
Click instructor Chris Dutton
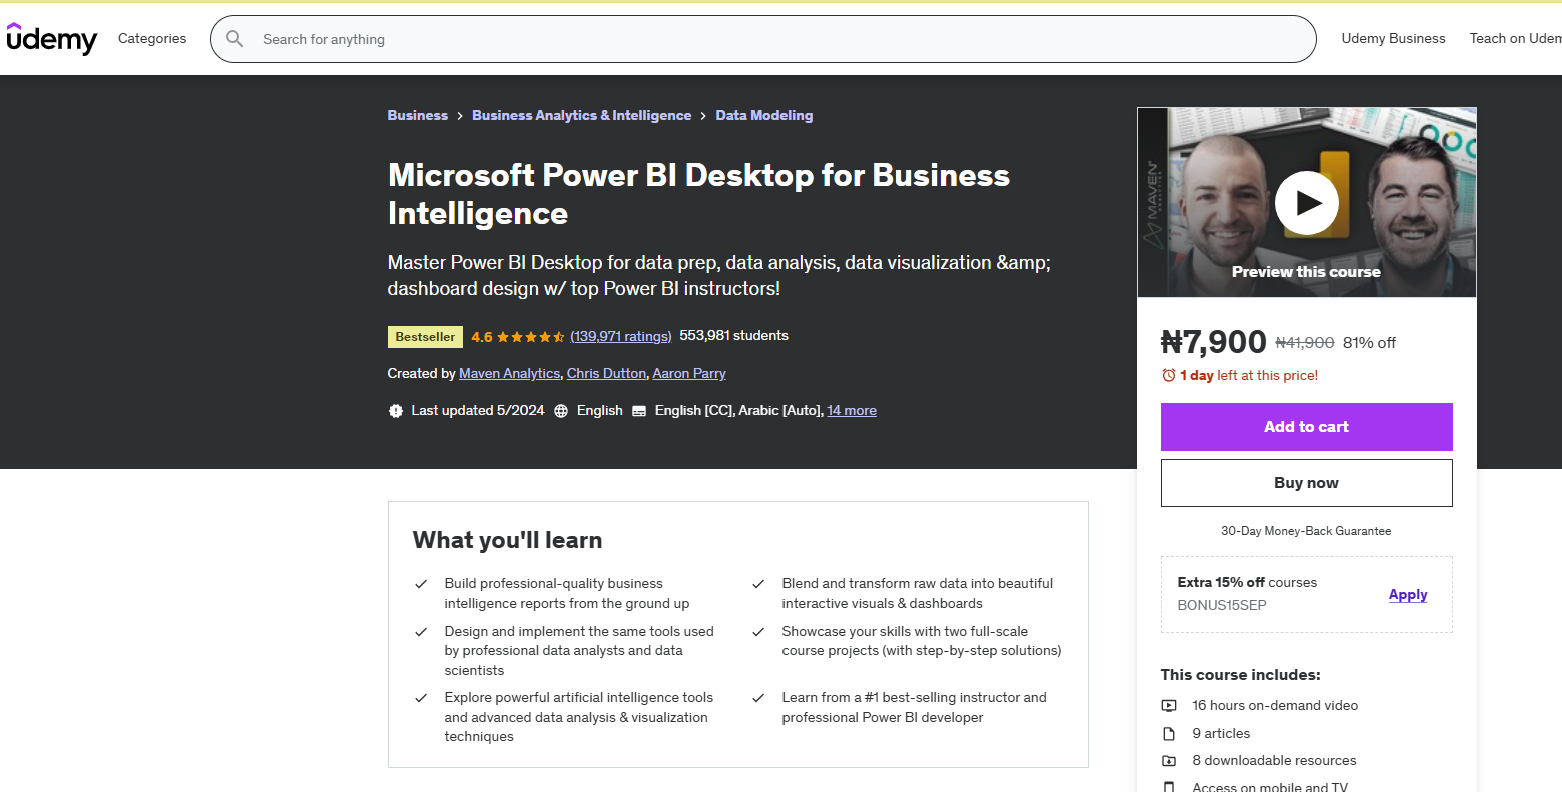pos(606,373)
